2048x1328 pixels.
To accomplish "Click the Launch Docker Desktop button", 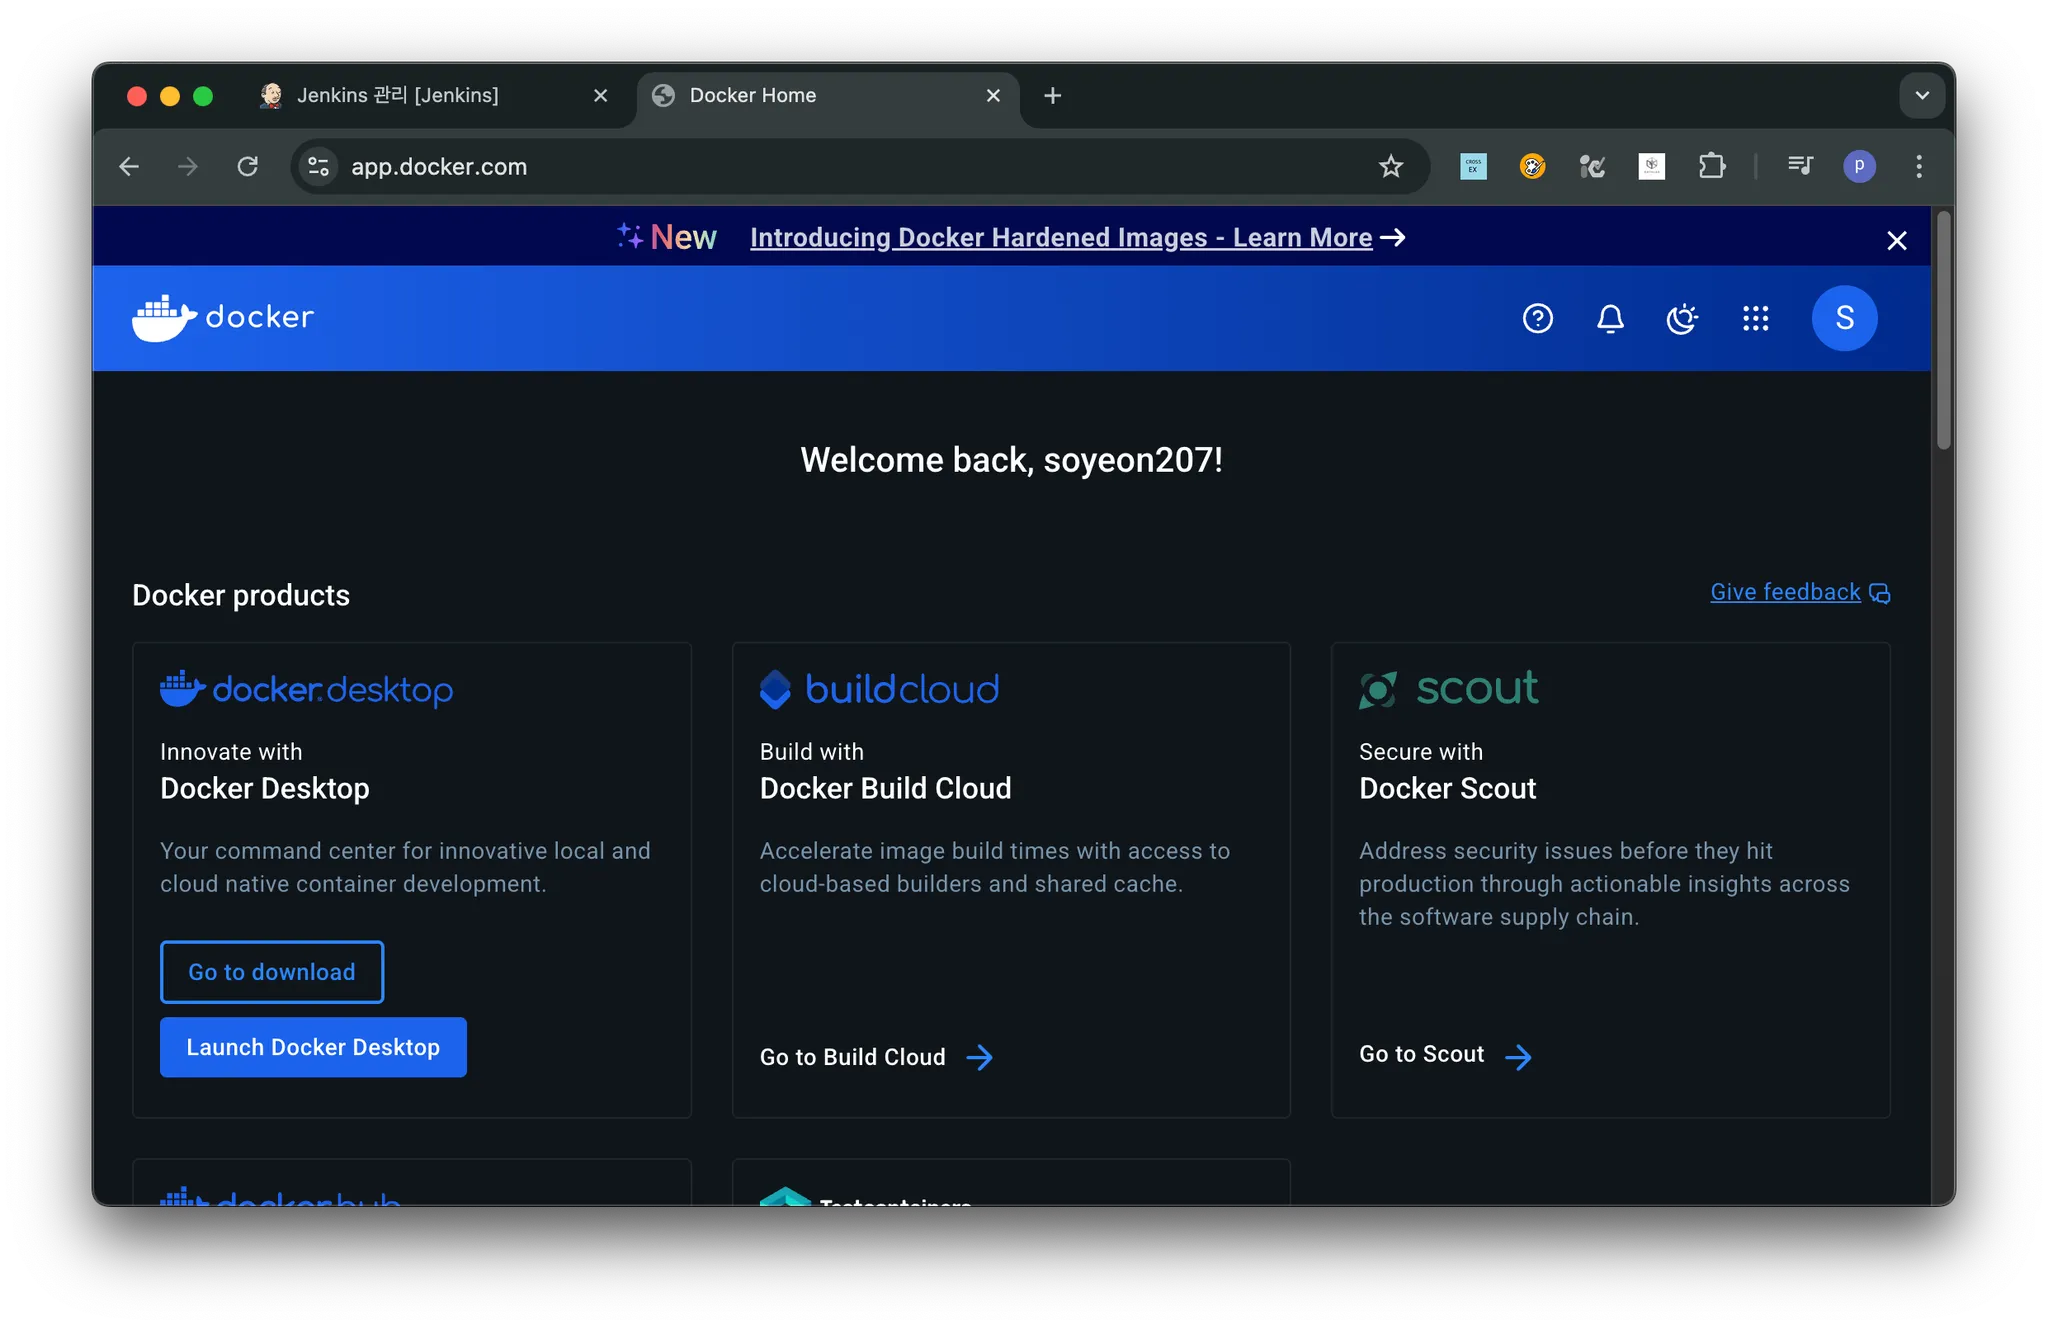I will (313, 1047).
